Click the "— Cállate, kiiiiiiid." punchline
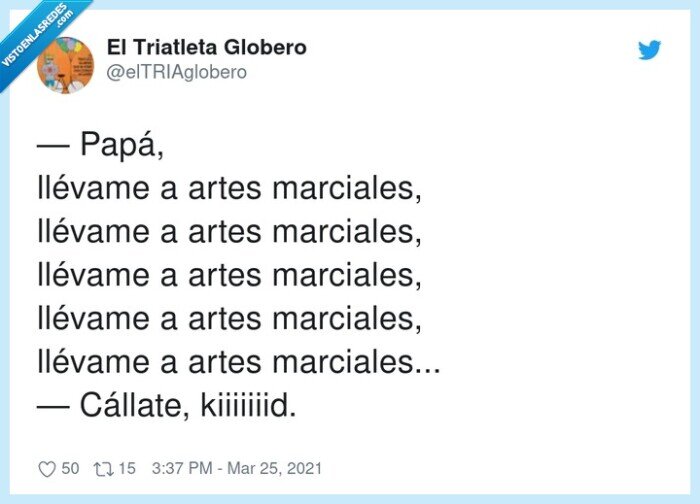 pyautogui.click(x=167, y=406)
